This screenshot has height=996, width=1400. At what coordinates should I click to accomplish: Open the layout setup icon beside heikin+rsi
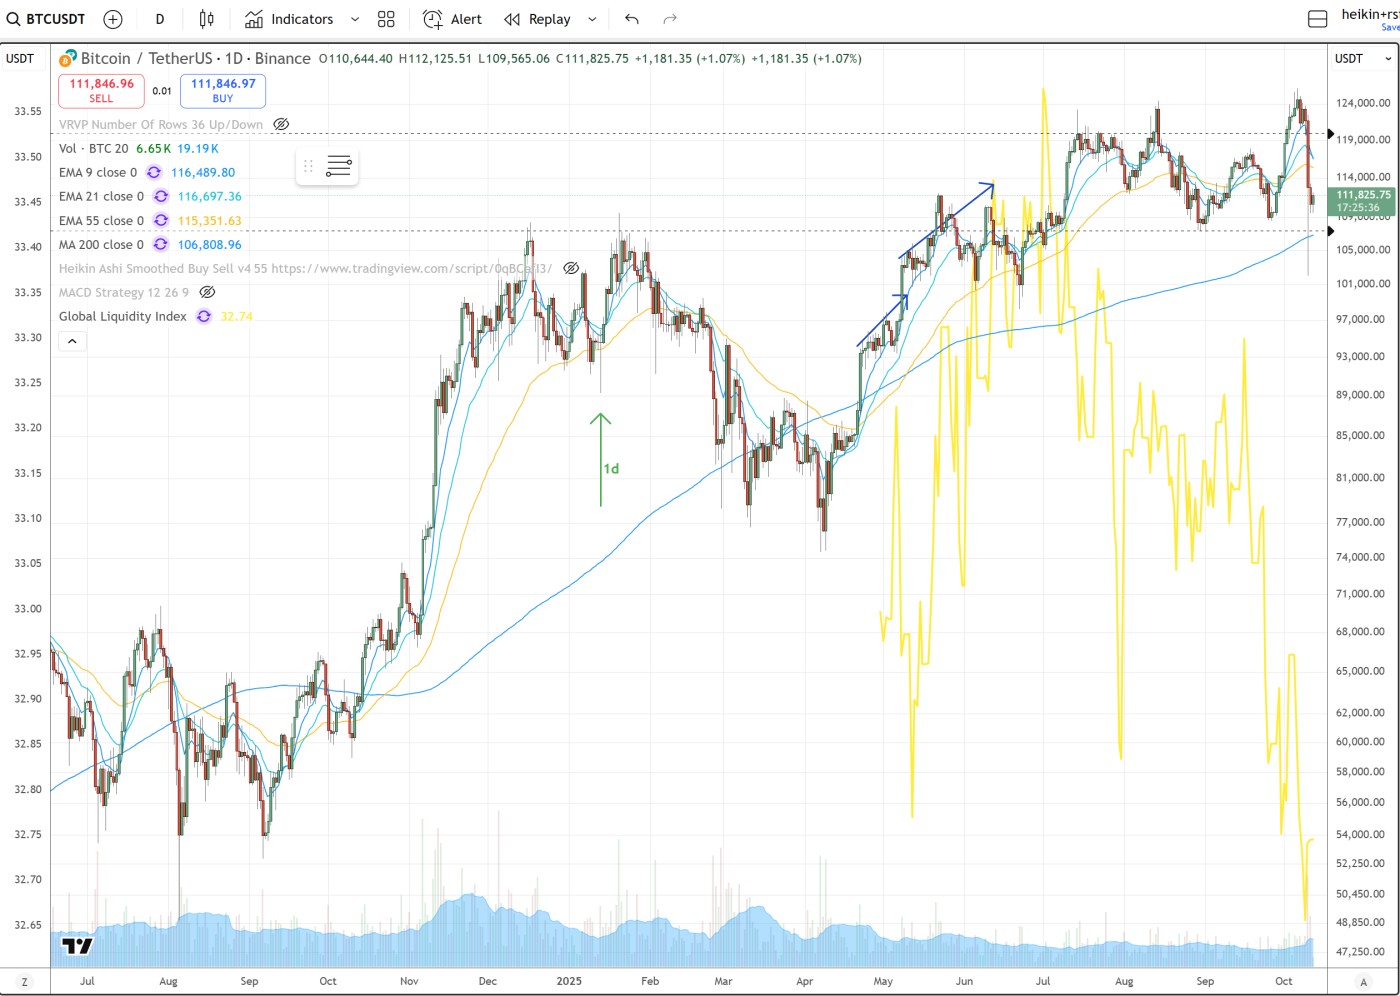tap(1317, 19)
